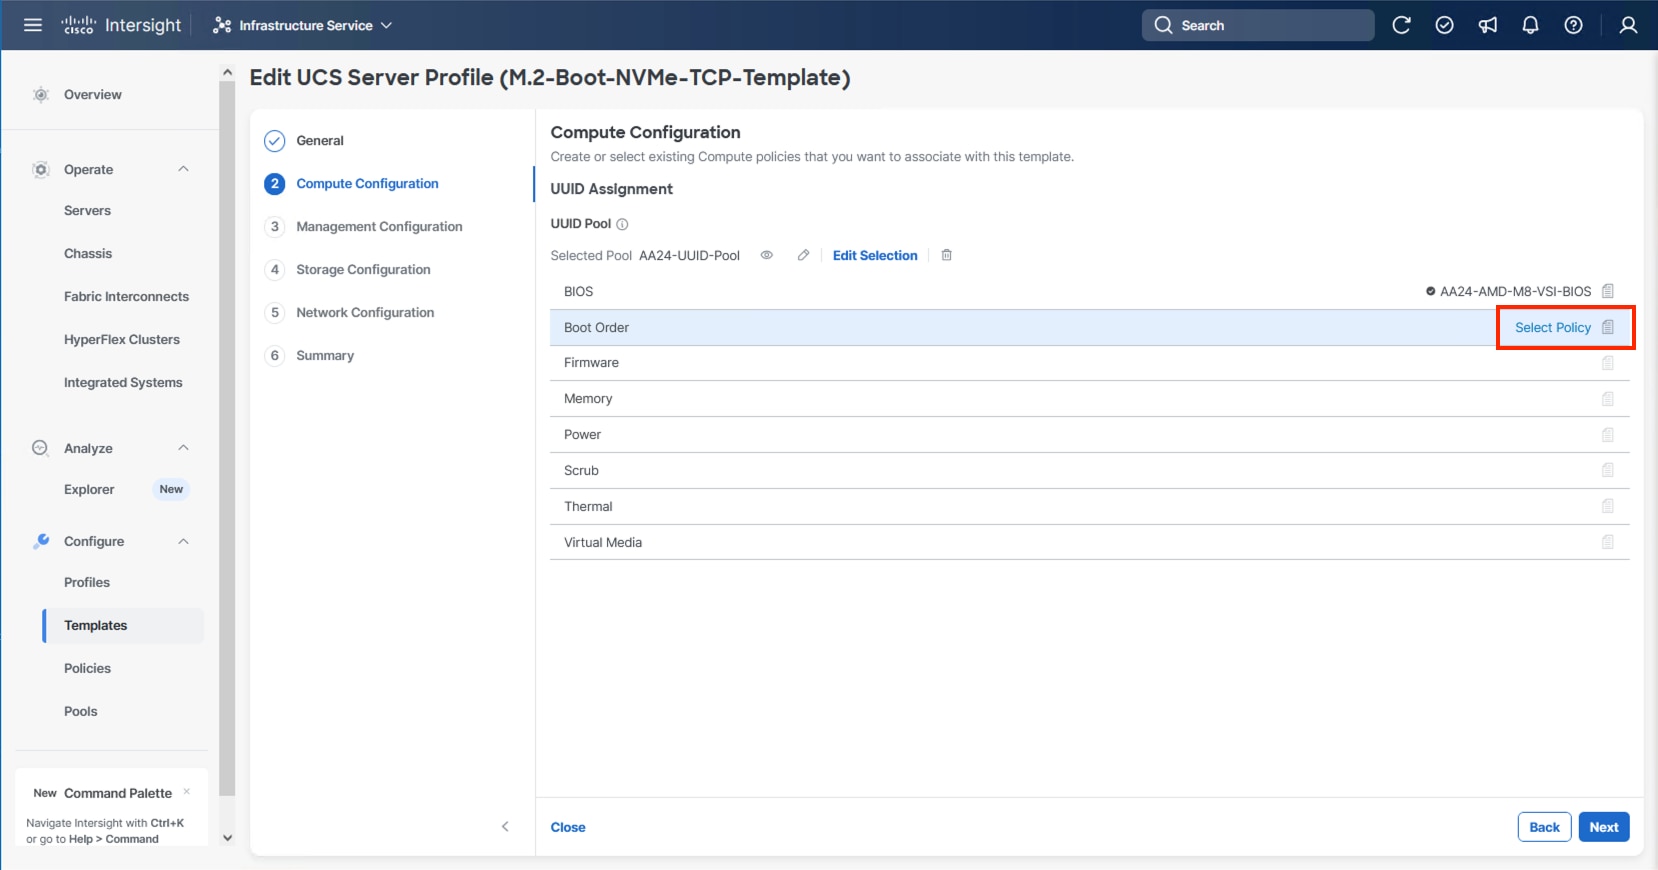Click the sidebar scroll down arrow
1658x870 pixels.
[x=227, y=838]
